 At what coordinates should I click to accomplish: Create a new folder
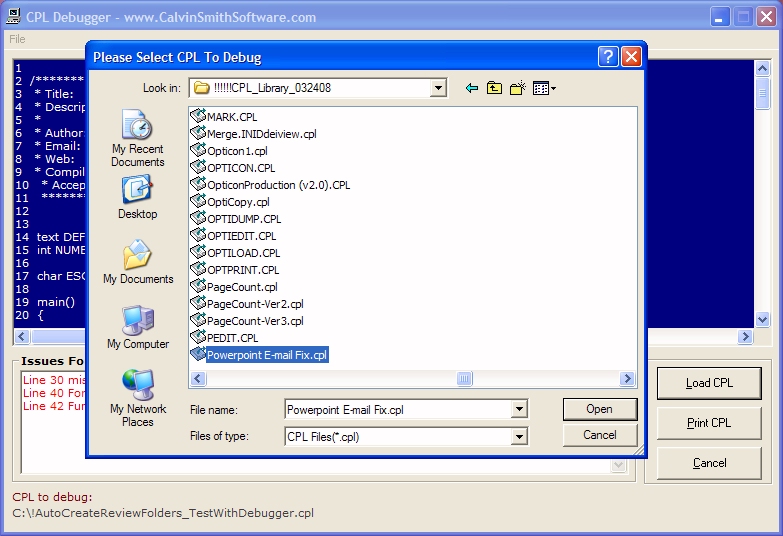click(518, 88)
